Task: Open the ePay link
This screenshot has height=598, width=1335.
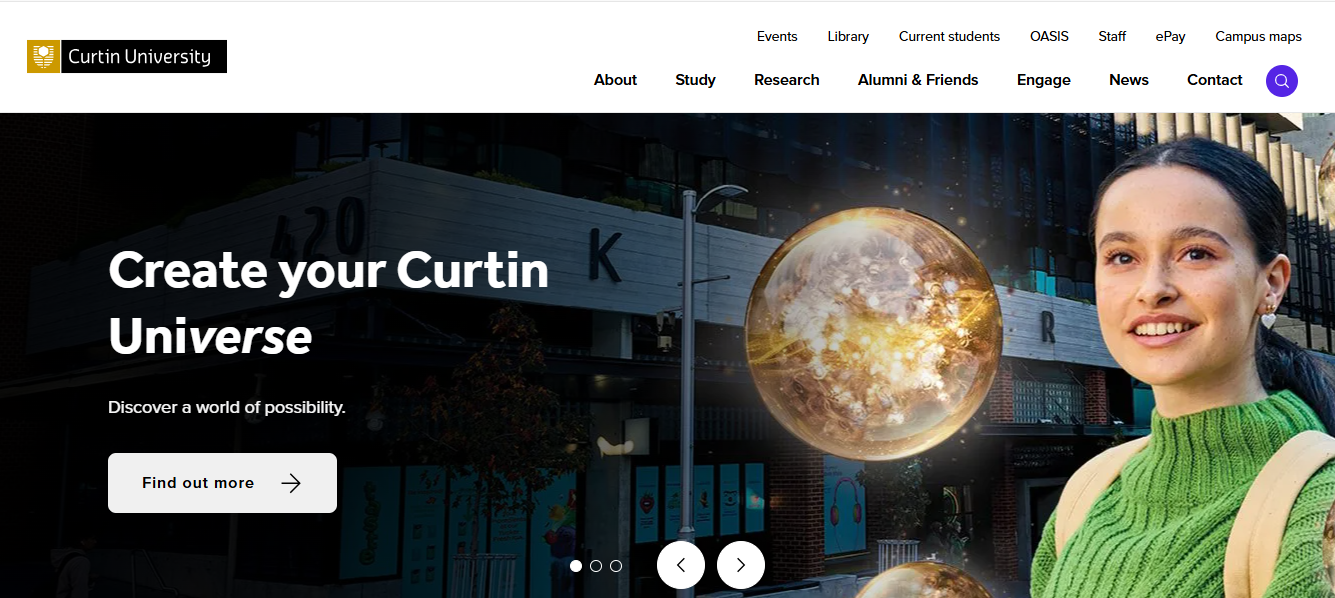Action: point(1170,37)
